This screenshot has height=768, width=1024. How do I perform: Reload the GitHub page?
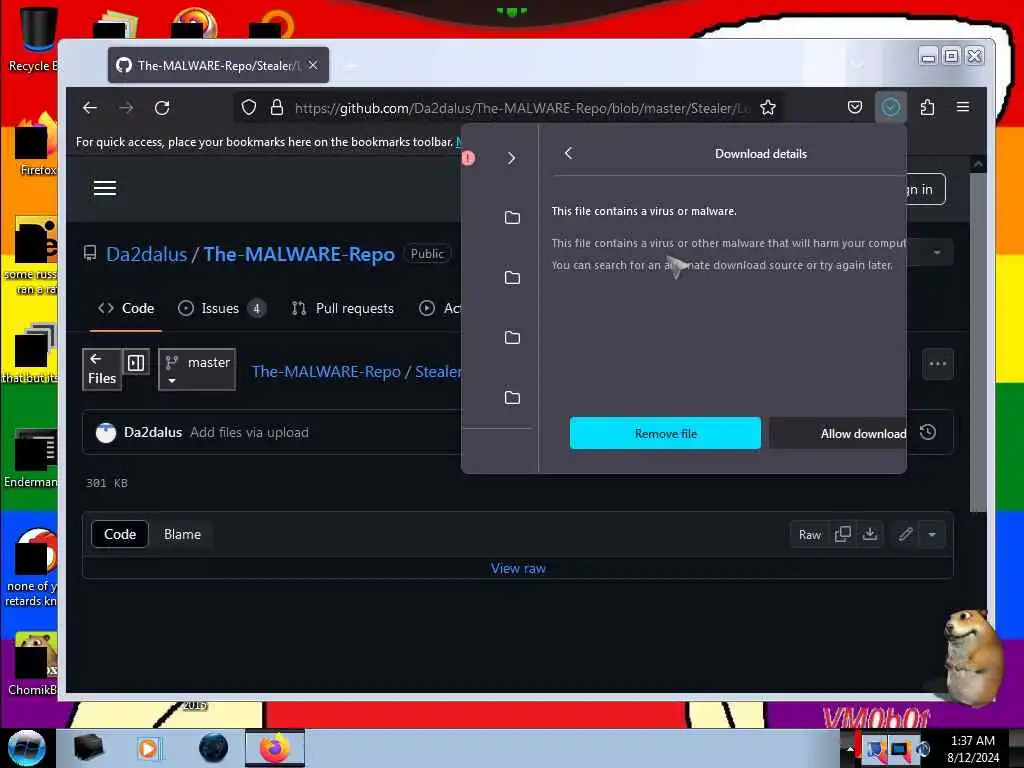[162, 108]
